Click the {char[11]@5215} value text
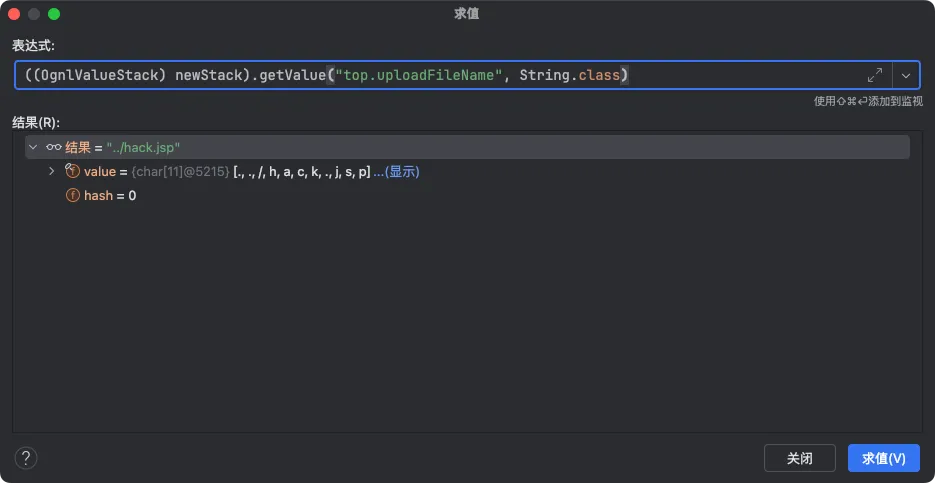The height and width of the screenshot is (483, 935). [181, 172]
